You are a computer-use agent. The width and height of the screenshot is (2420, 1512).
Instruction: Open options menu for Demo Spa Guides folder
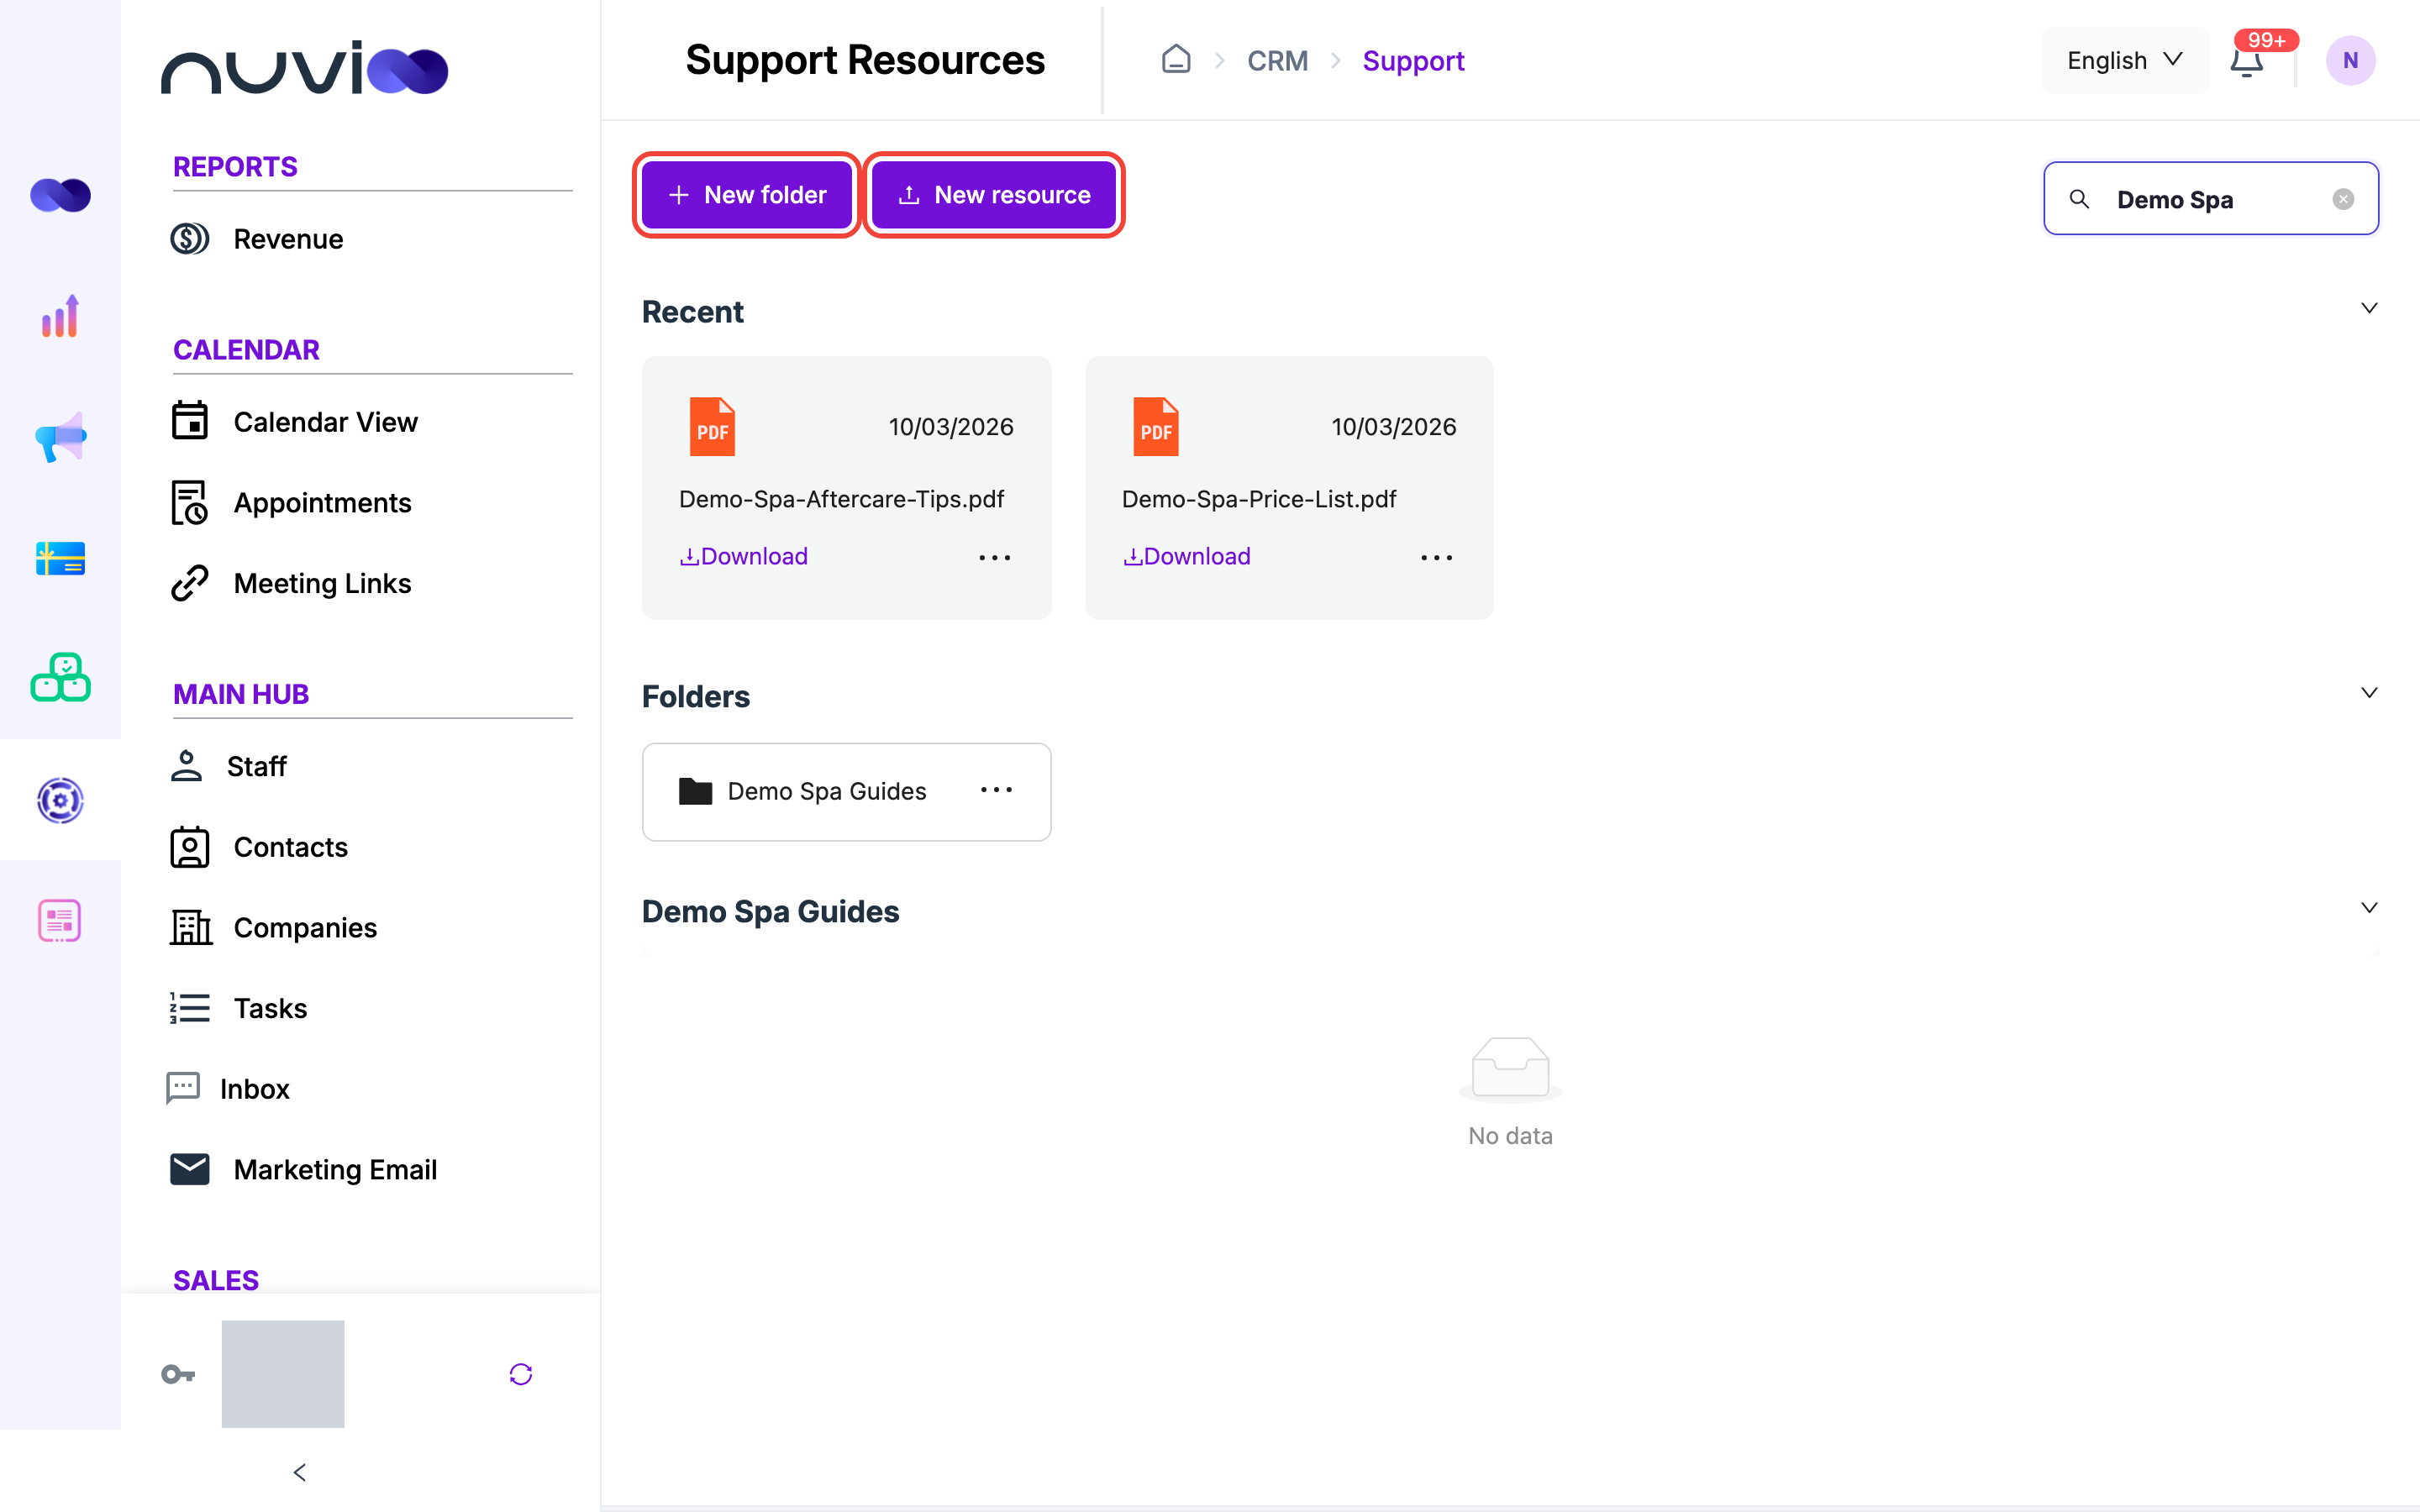tap(996, 790)
